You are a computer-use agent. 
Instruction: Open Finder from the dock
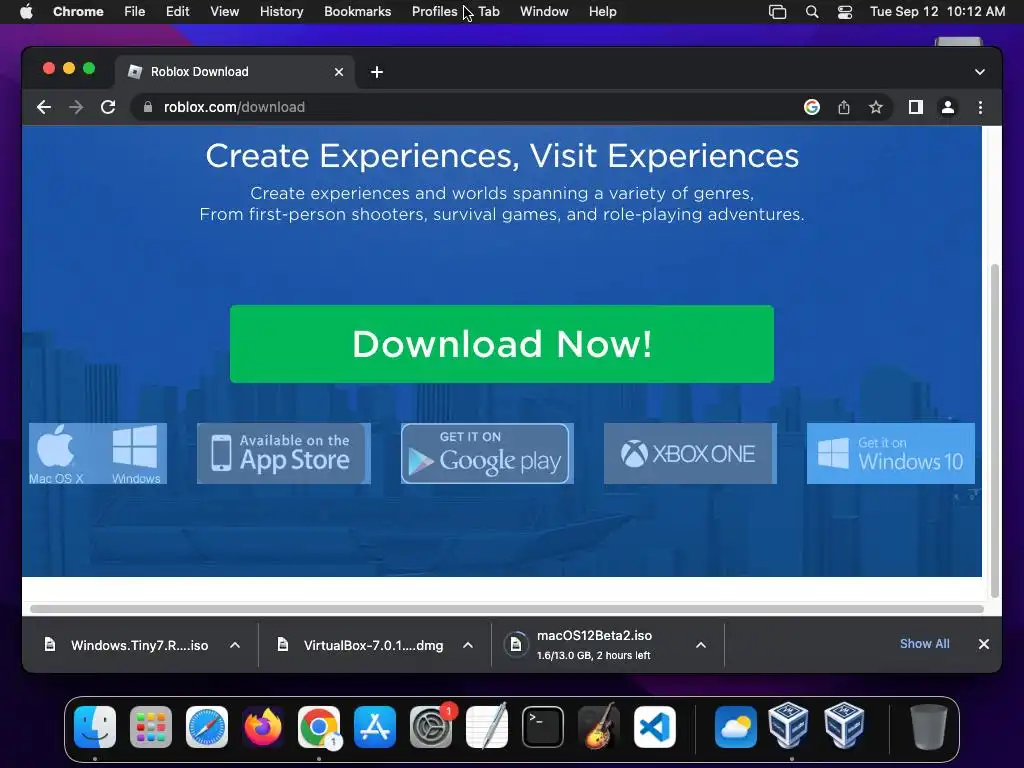[95, 727]
